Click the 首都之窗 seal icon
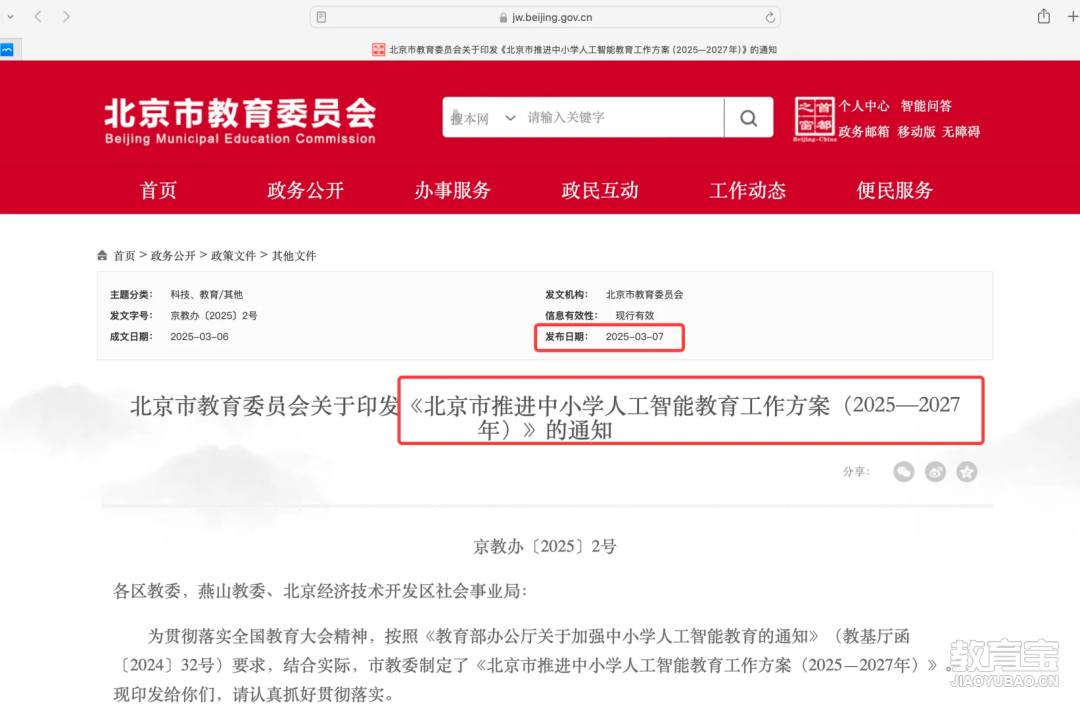 pyautogui.click(x=814, y=118)
